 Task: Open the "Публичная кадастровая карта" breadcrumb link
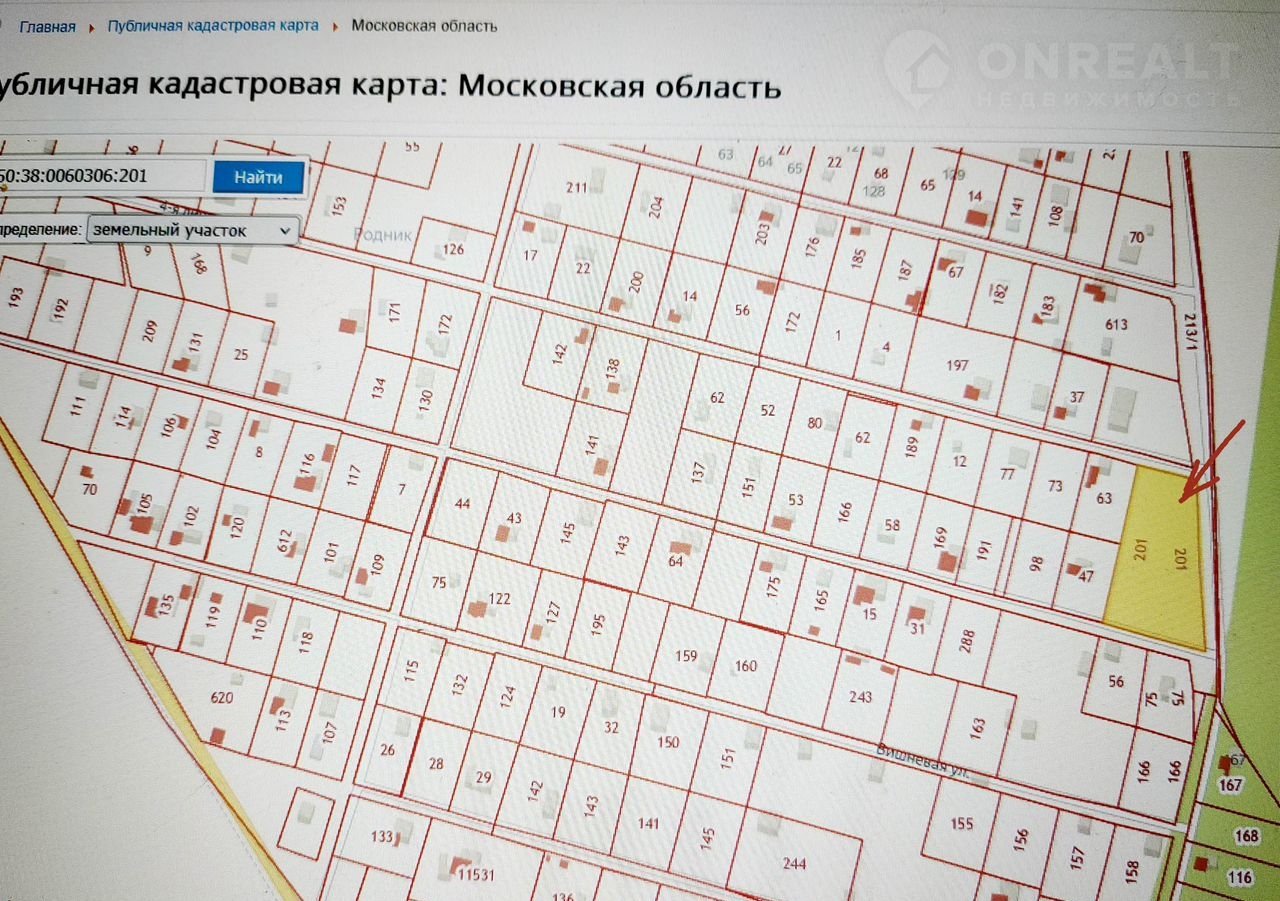pos(213,25)
